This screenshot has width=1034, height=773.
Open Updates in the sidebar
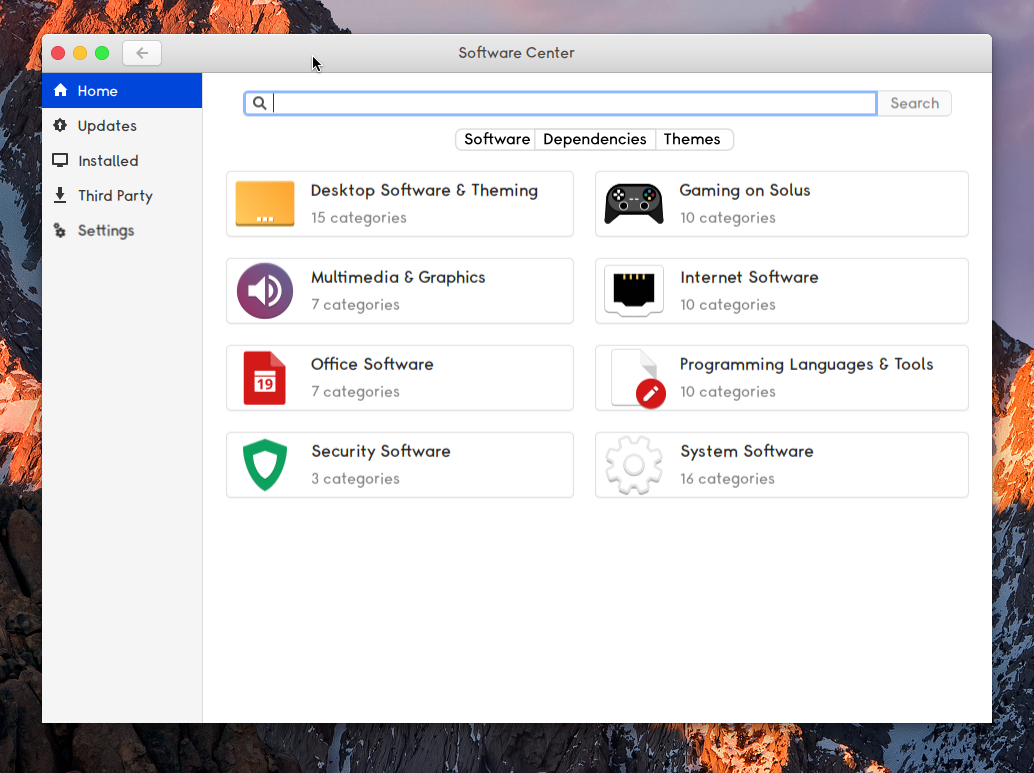(x=106, y=126)
